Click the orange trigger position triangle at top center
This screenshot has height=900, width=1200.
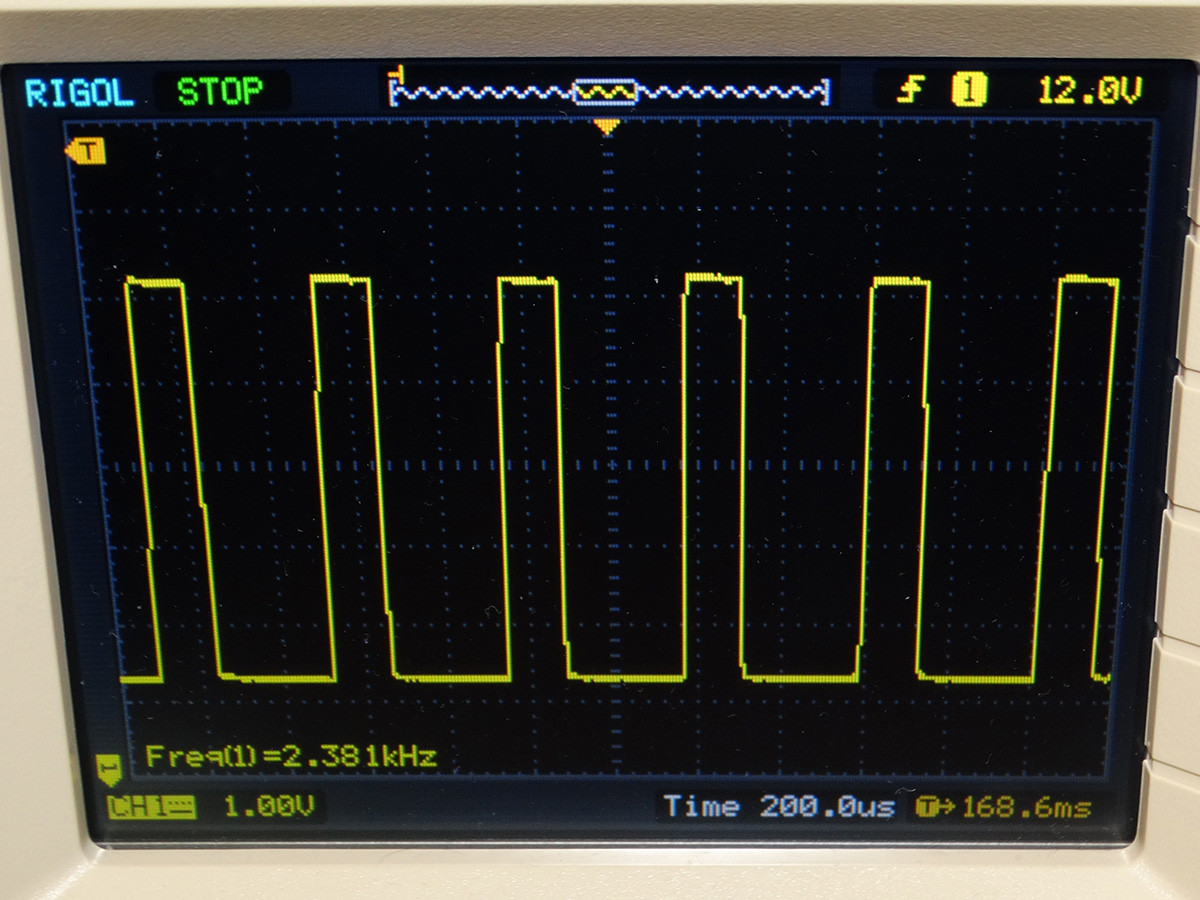tap(606, 127)
